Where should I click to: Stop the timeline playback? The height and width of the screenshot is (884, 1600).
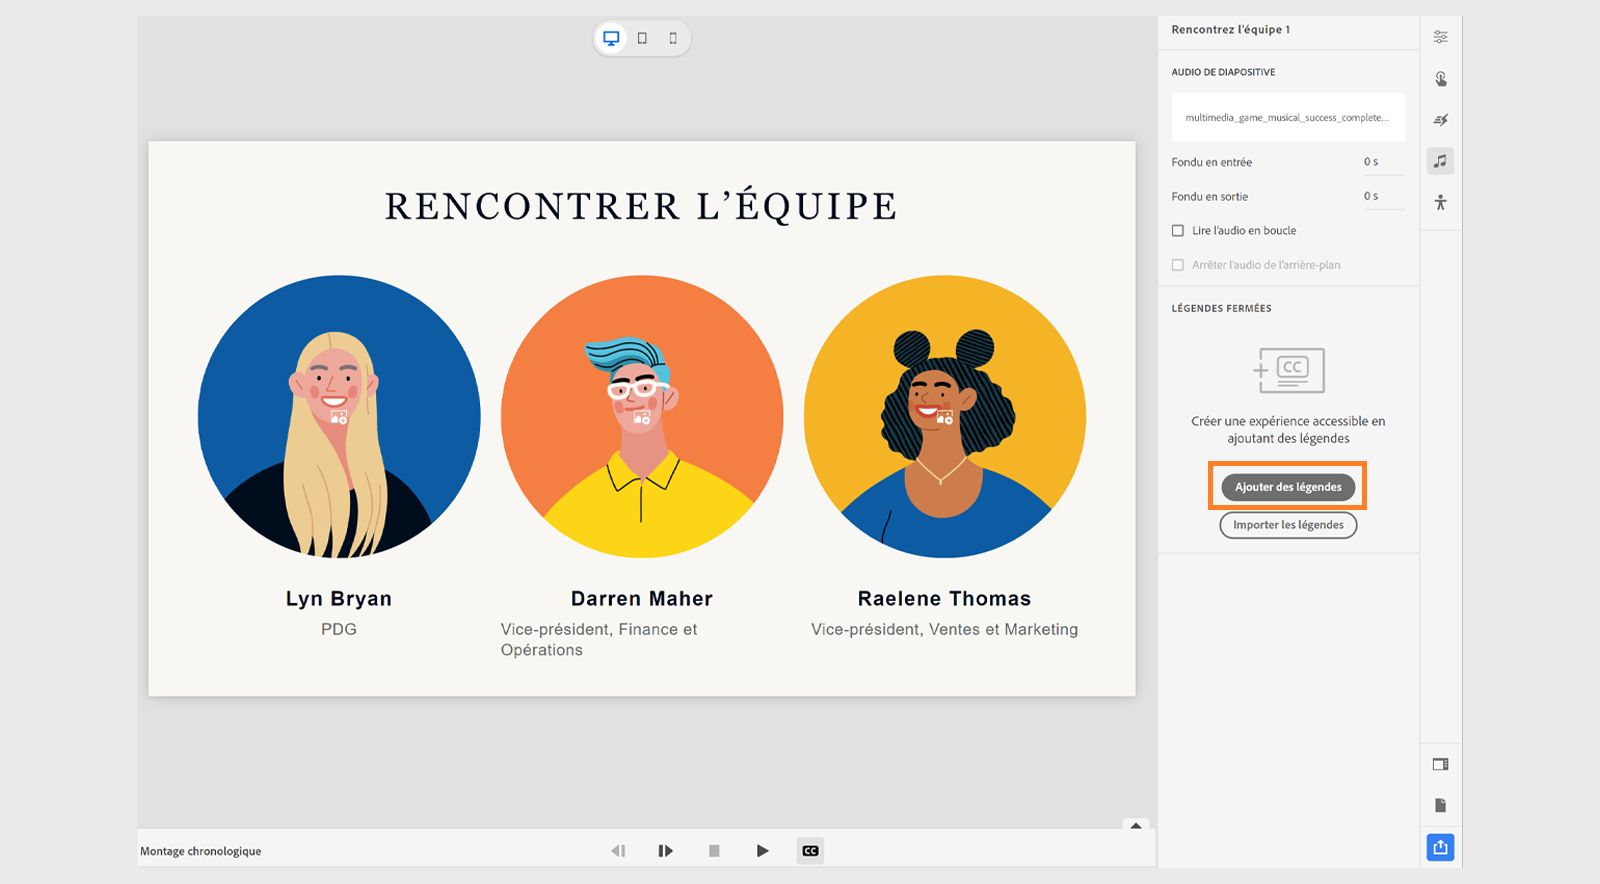[714, 851]
